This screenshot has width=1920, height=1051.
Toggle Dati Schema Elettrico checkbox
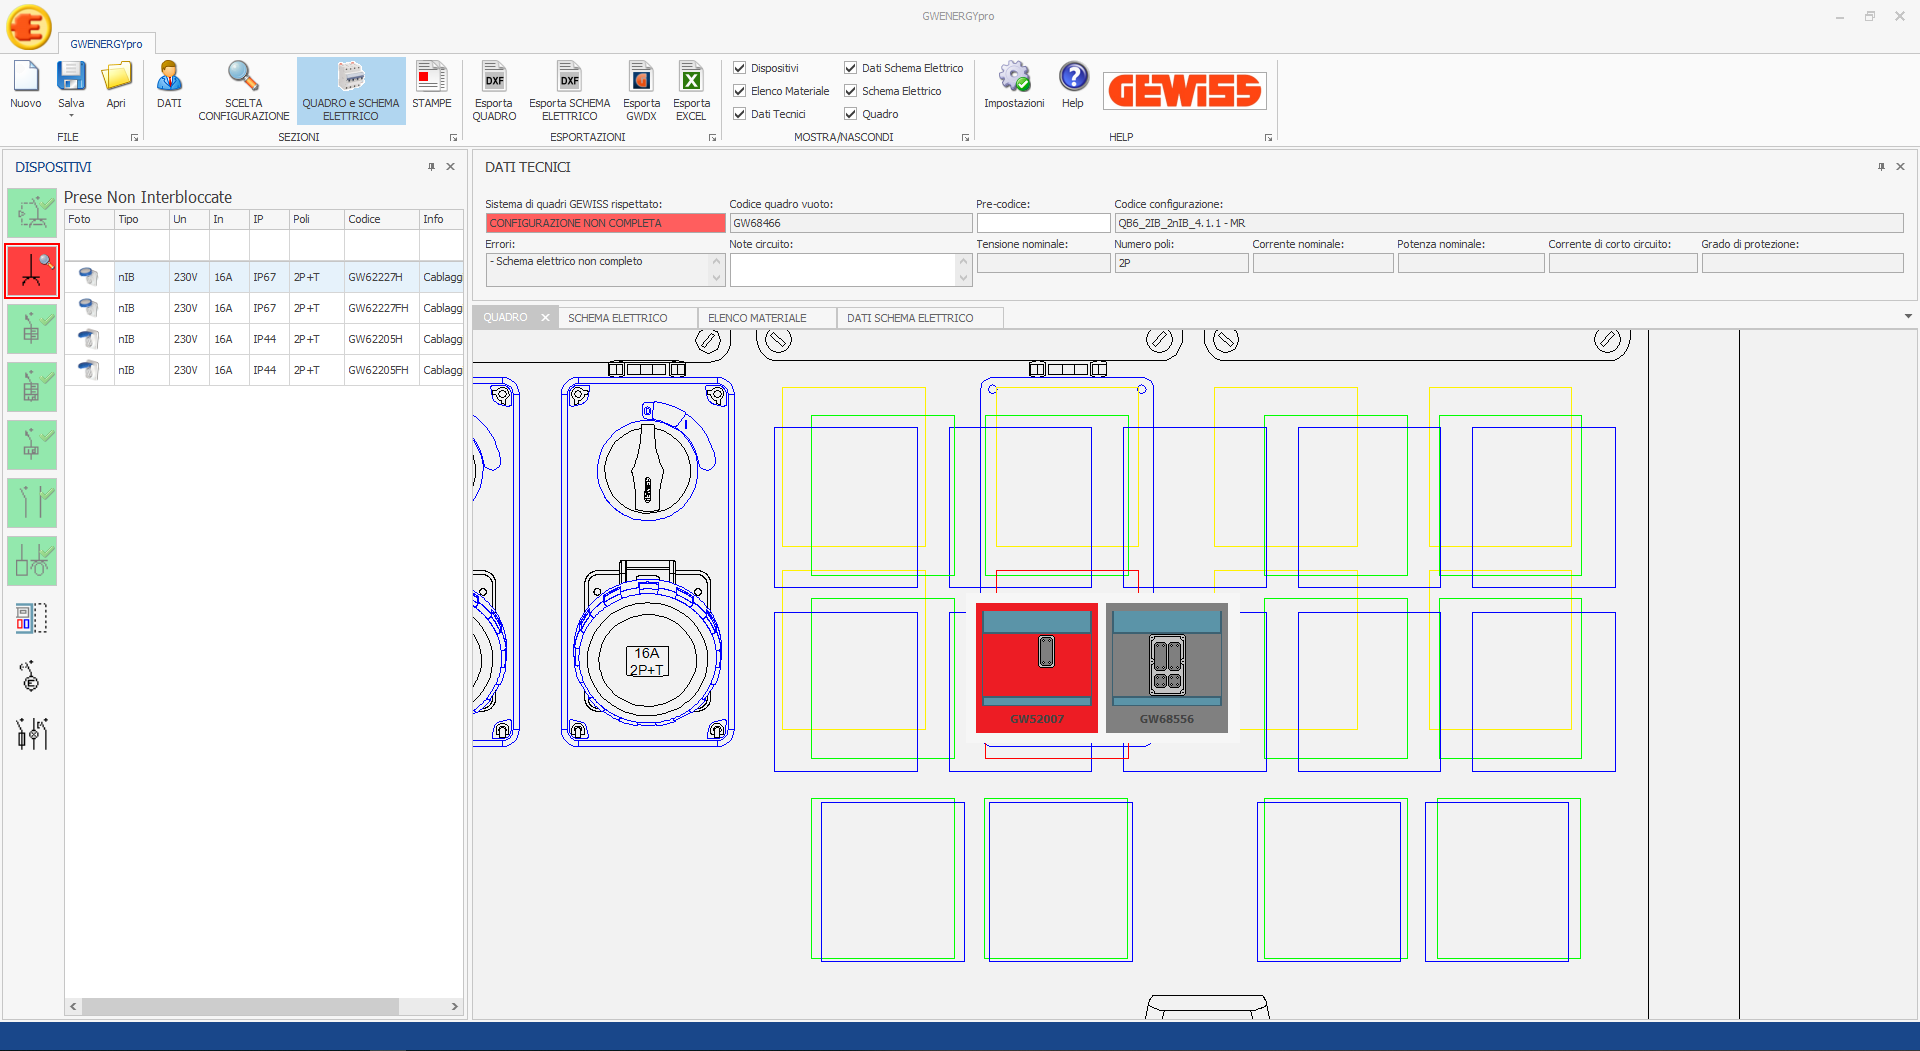tap(851, 68)
